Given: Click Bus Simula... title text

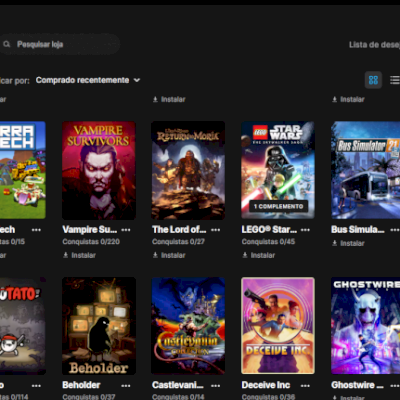Looking at the screenshot, I should 358,230.
